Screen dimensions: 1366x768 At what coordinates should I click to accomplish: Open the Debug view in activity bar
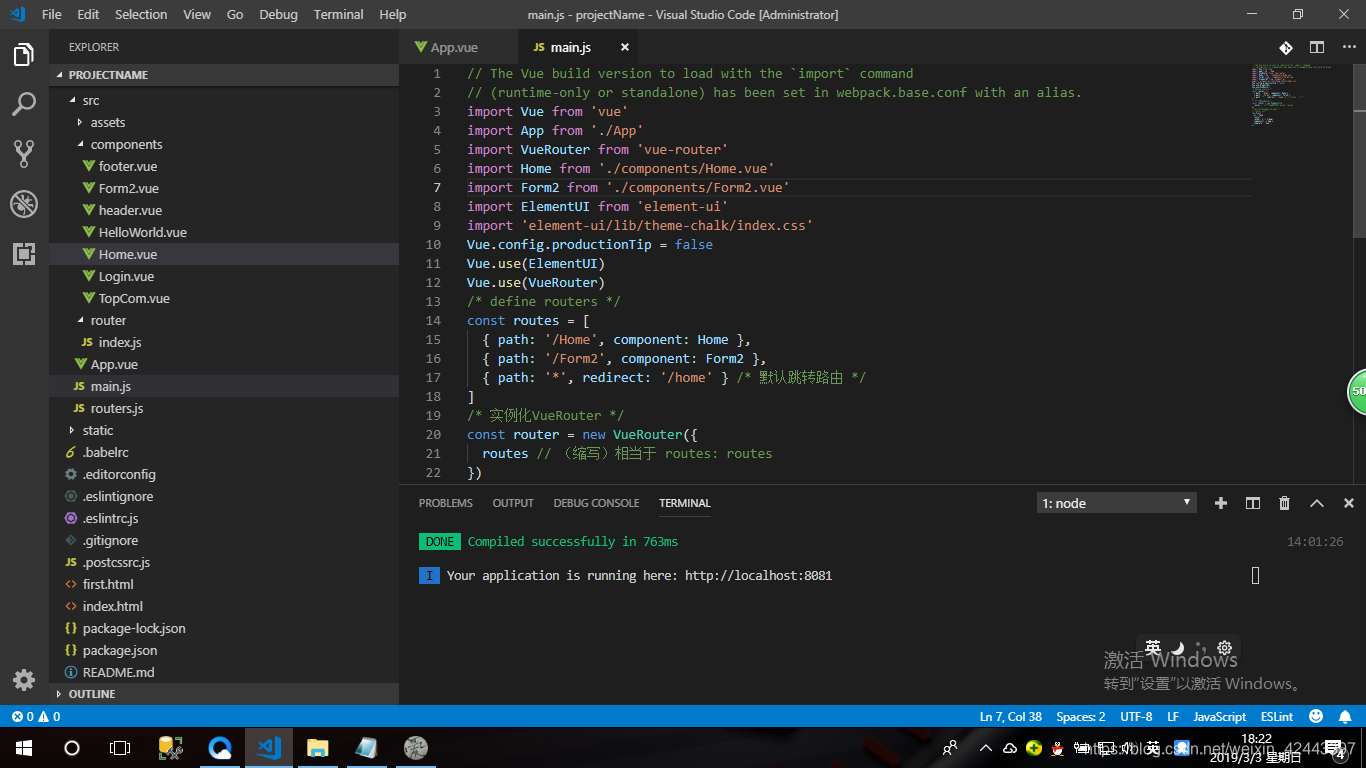pos(24,204)
